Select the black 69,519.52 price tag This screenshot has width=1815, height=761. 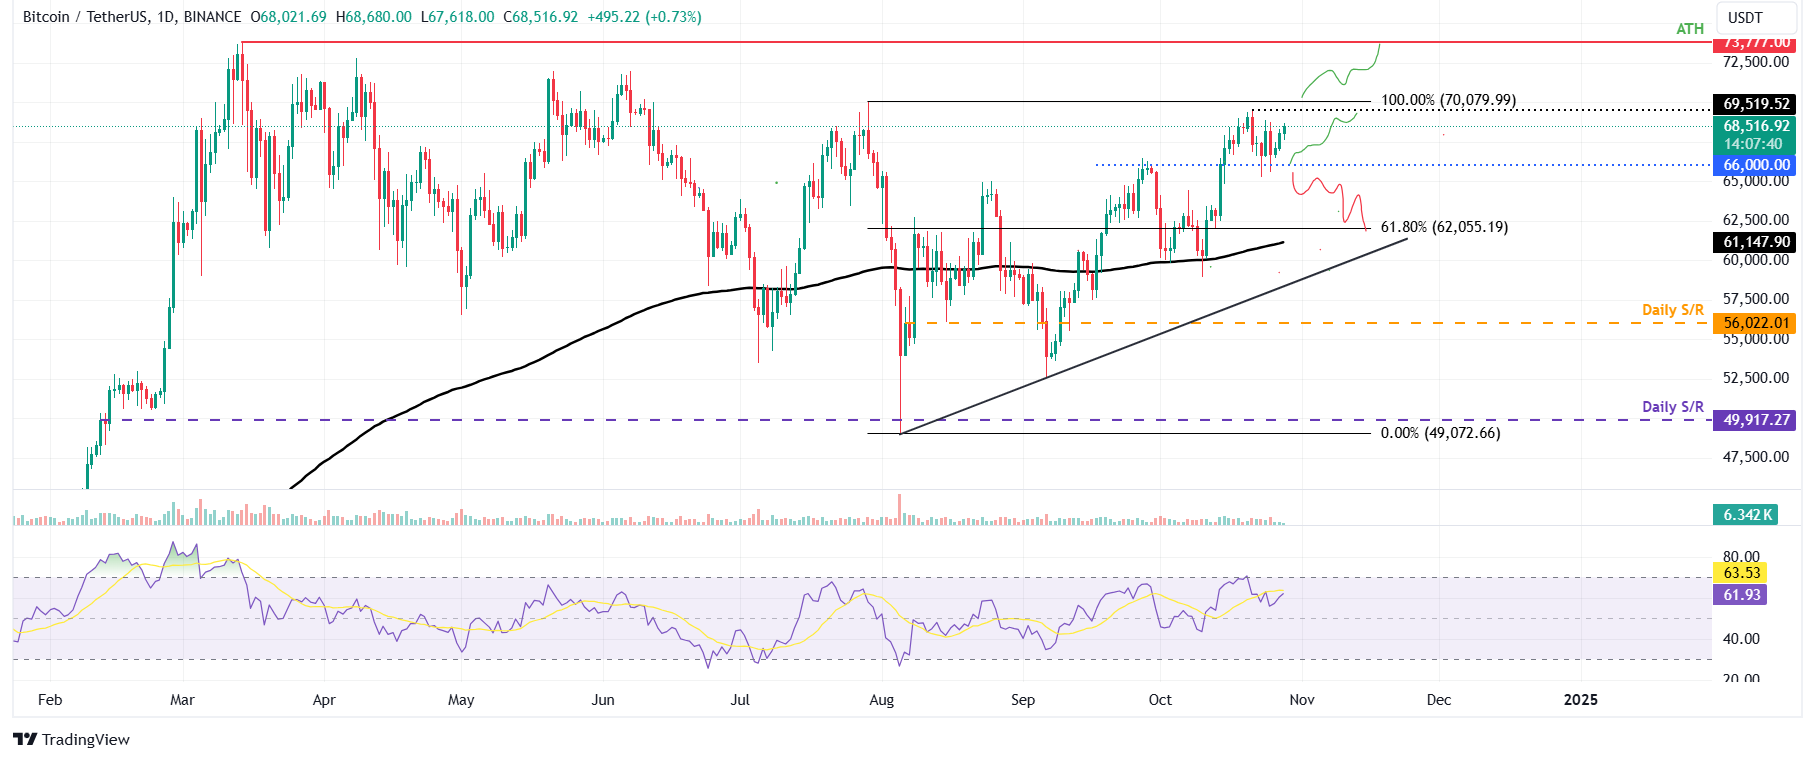[1755, 104]
